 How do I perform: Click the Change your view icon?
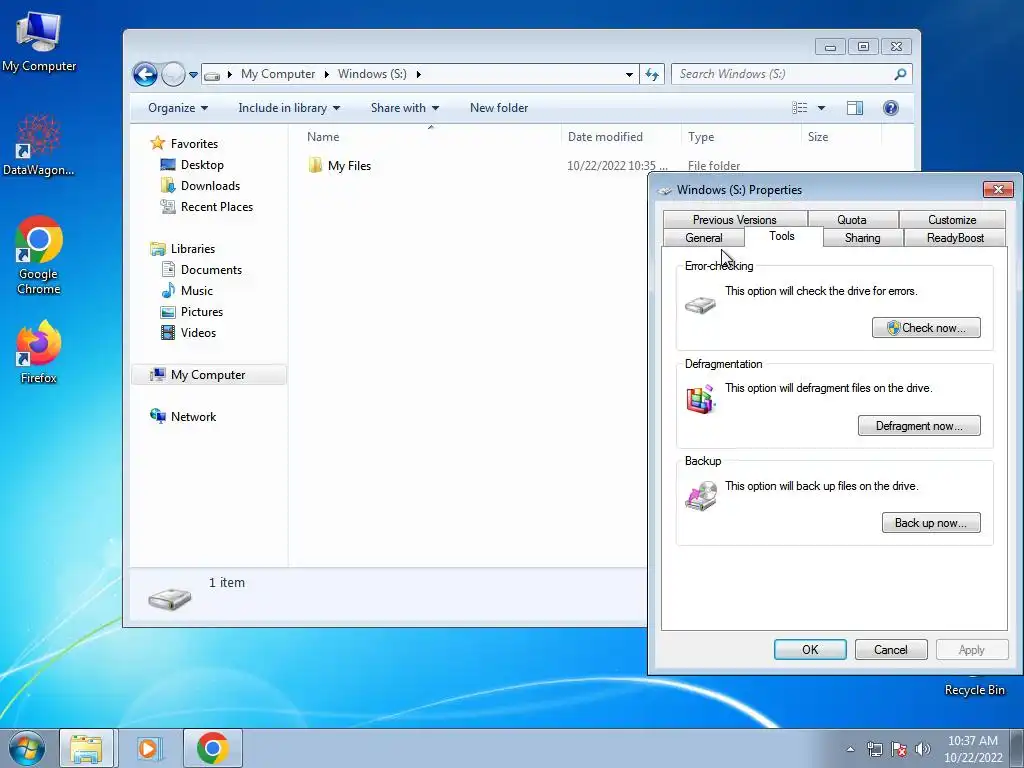[799, 108]
